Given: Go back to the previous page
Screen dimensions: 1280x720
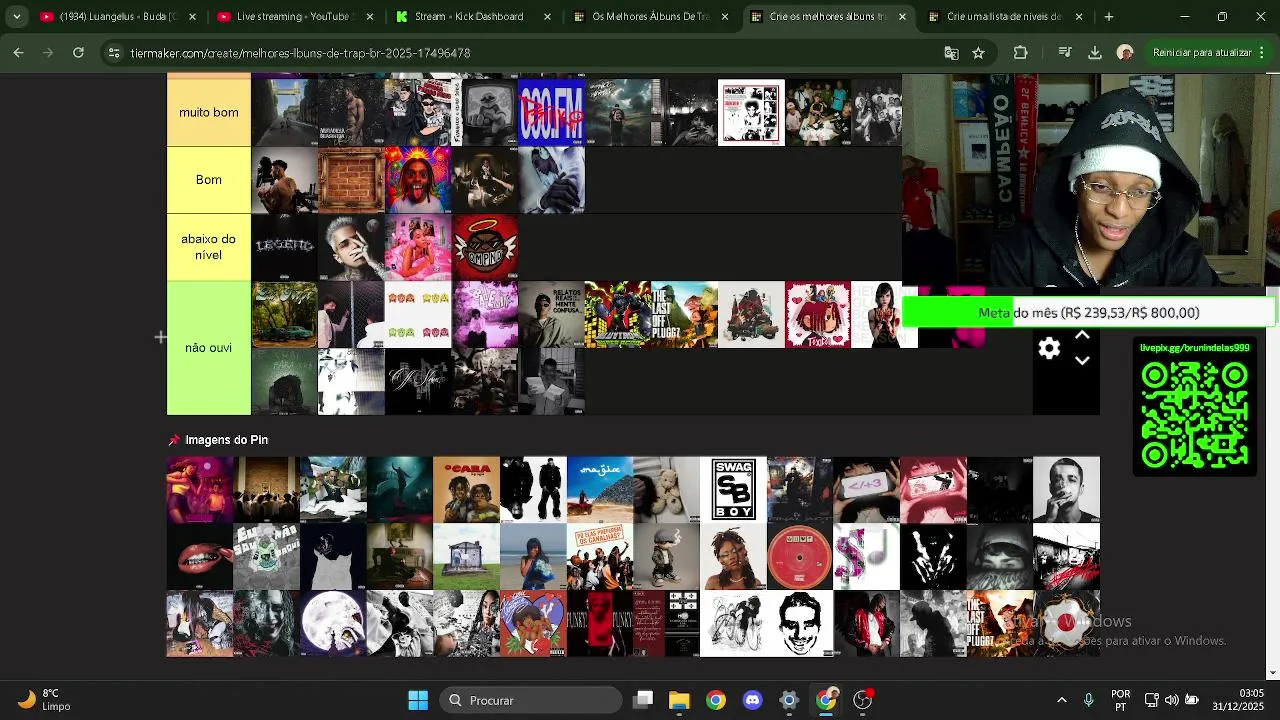Looking at the screenshot, I should point(19,53).
